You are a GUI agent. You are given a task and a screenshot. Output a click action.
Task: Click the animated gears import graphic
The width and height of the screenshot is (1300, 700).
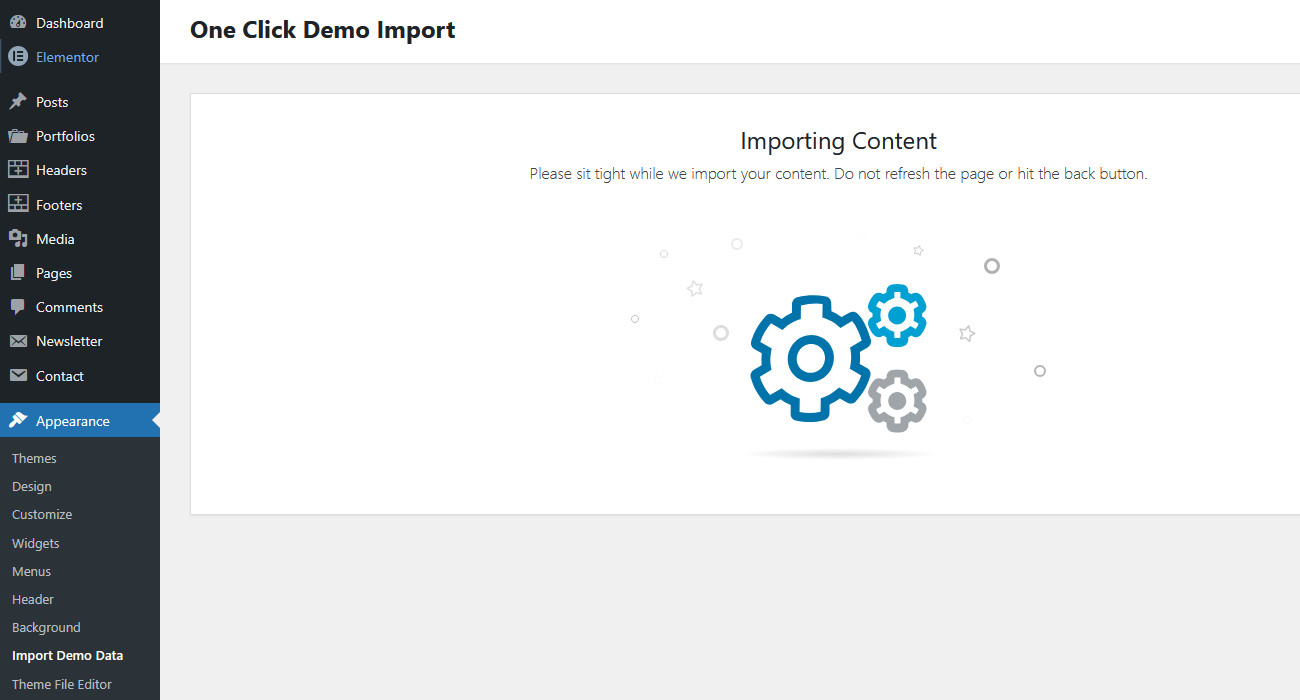pos(838,357)
